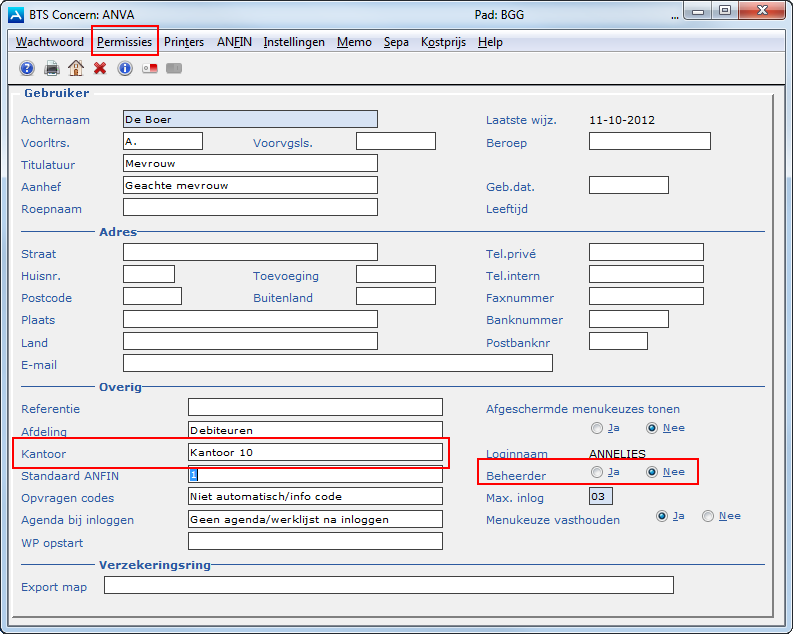Click the blue info icon
This screenshot has height=634, width=793.
point(125,68)
